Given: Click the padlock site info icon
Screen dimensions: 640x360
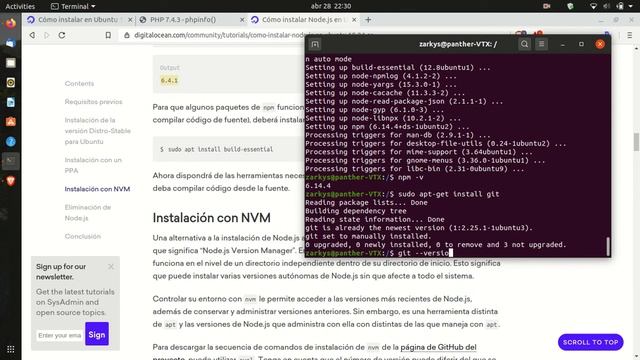Looking at the screenshot, I should point(127,35).
